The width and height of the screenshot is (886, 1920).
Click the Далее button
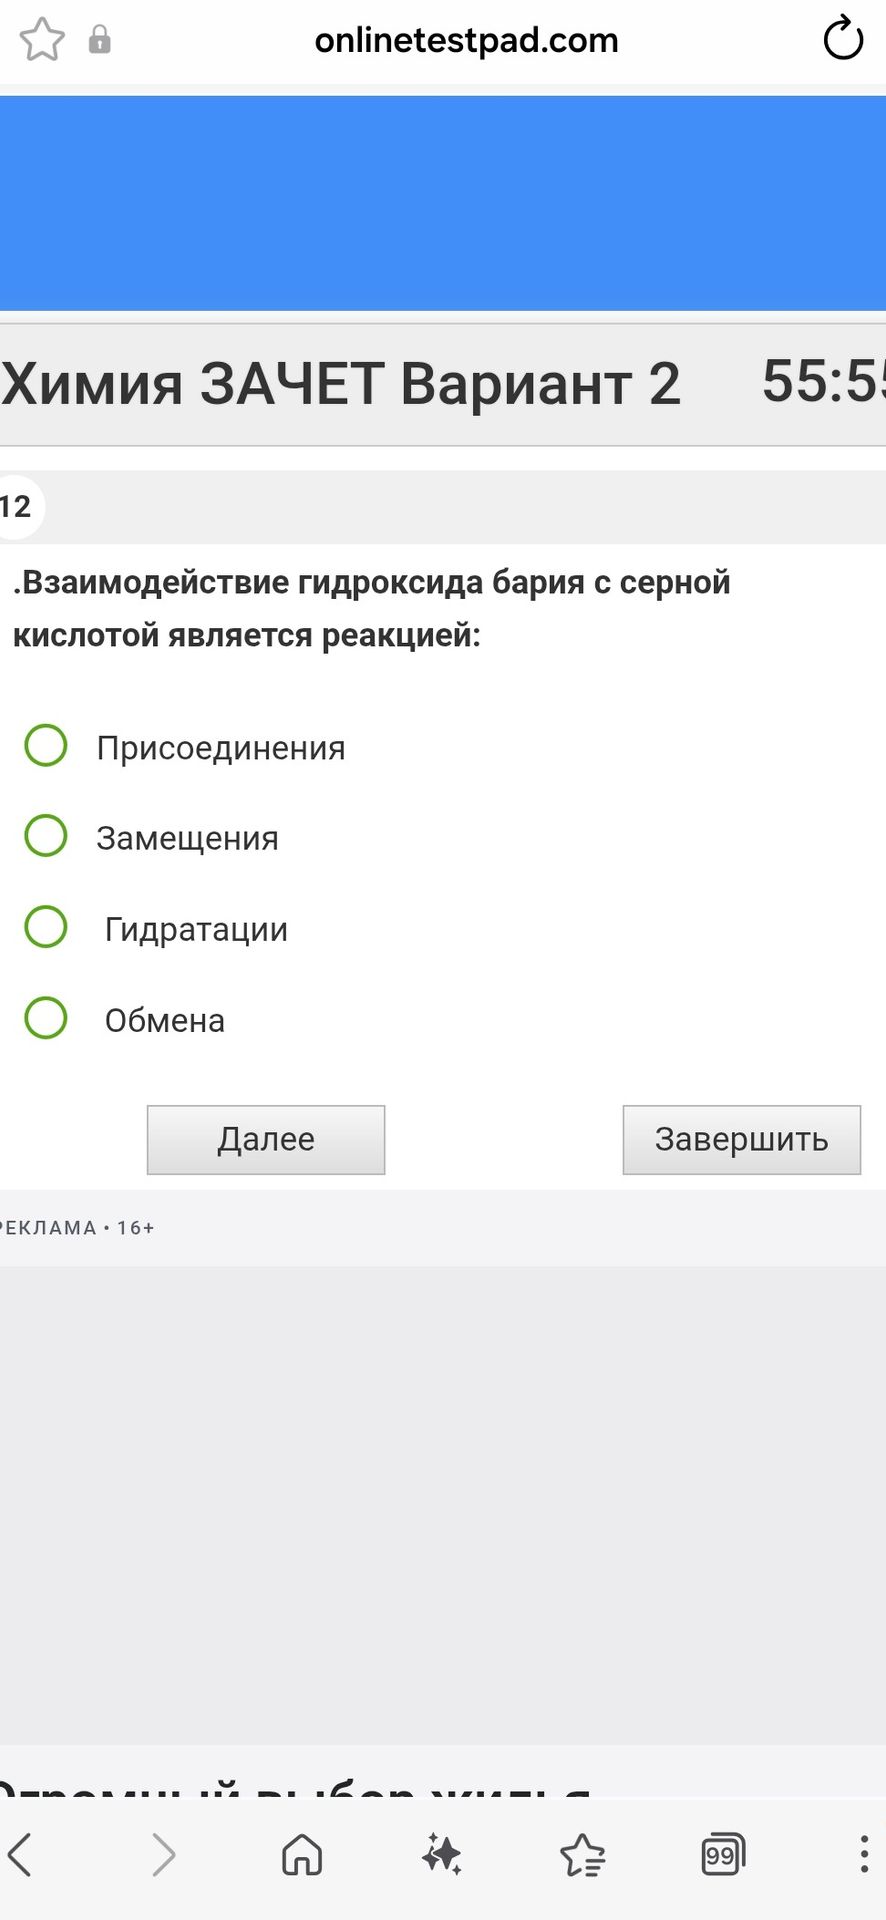pos(266,1140)
